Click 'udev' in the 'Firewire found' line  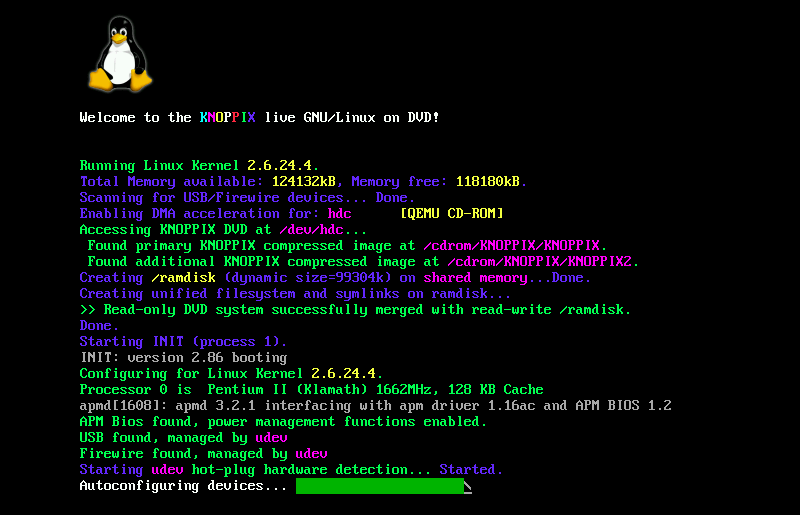[311, 454]
